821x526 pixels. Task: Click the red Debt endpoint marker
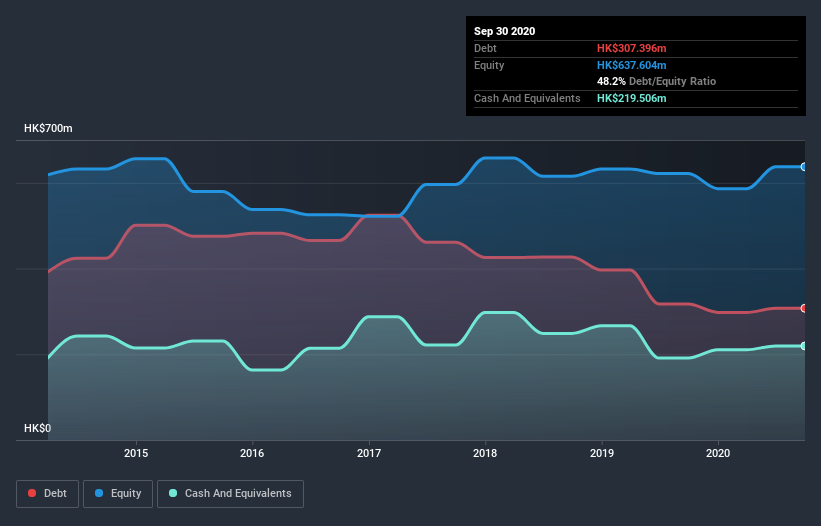pyautogui.click(x=804, y=308)
